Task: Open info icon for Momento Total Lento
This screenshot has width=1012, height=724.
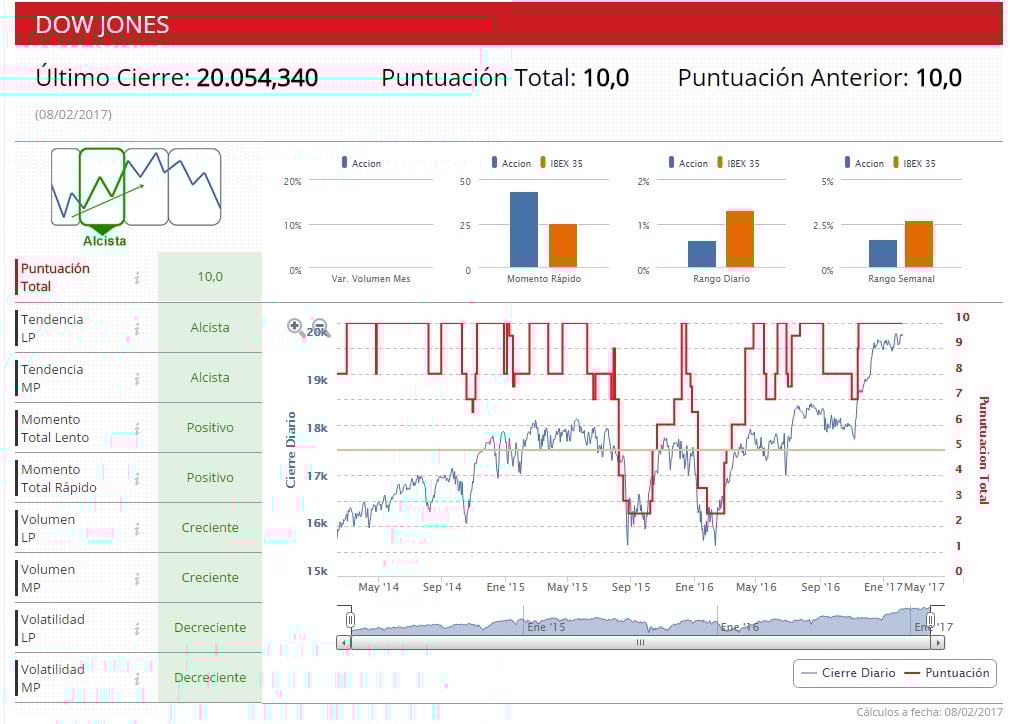Action: [x=137, y=428]
